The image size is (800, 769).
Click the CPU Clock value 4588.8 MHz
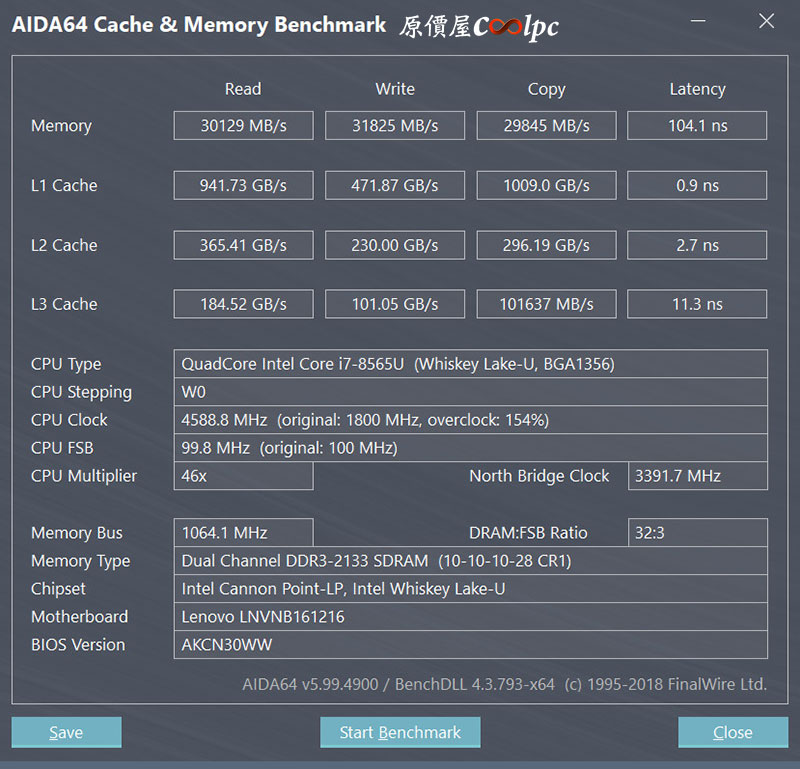pyautogui.click(x=470, y=420)
